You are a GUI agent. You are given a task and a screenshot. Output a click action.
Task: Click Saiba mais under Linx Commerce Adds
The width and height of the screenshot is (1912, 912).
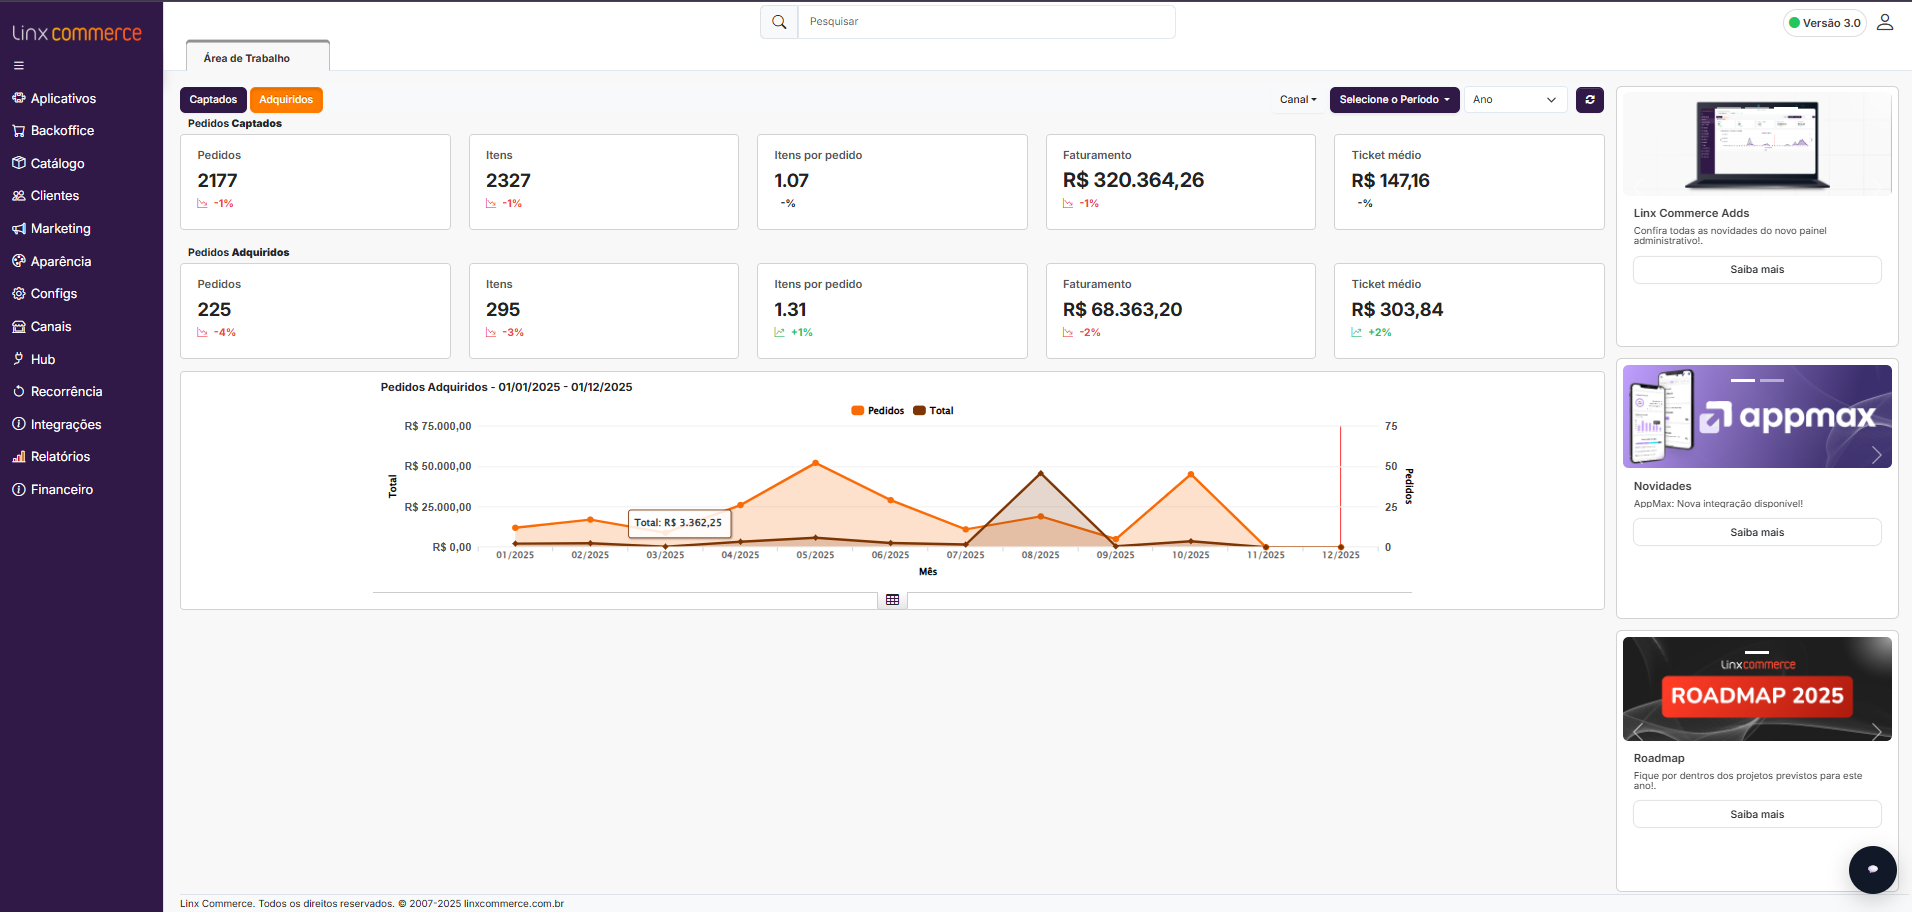click(1757, 270)
